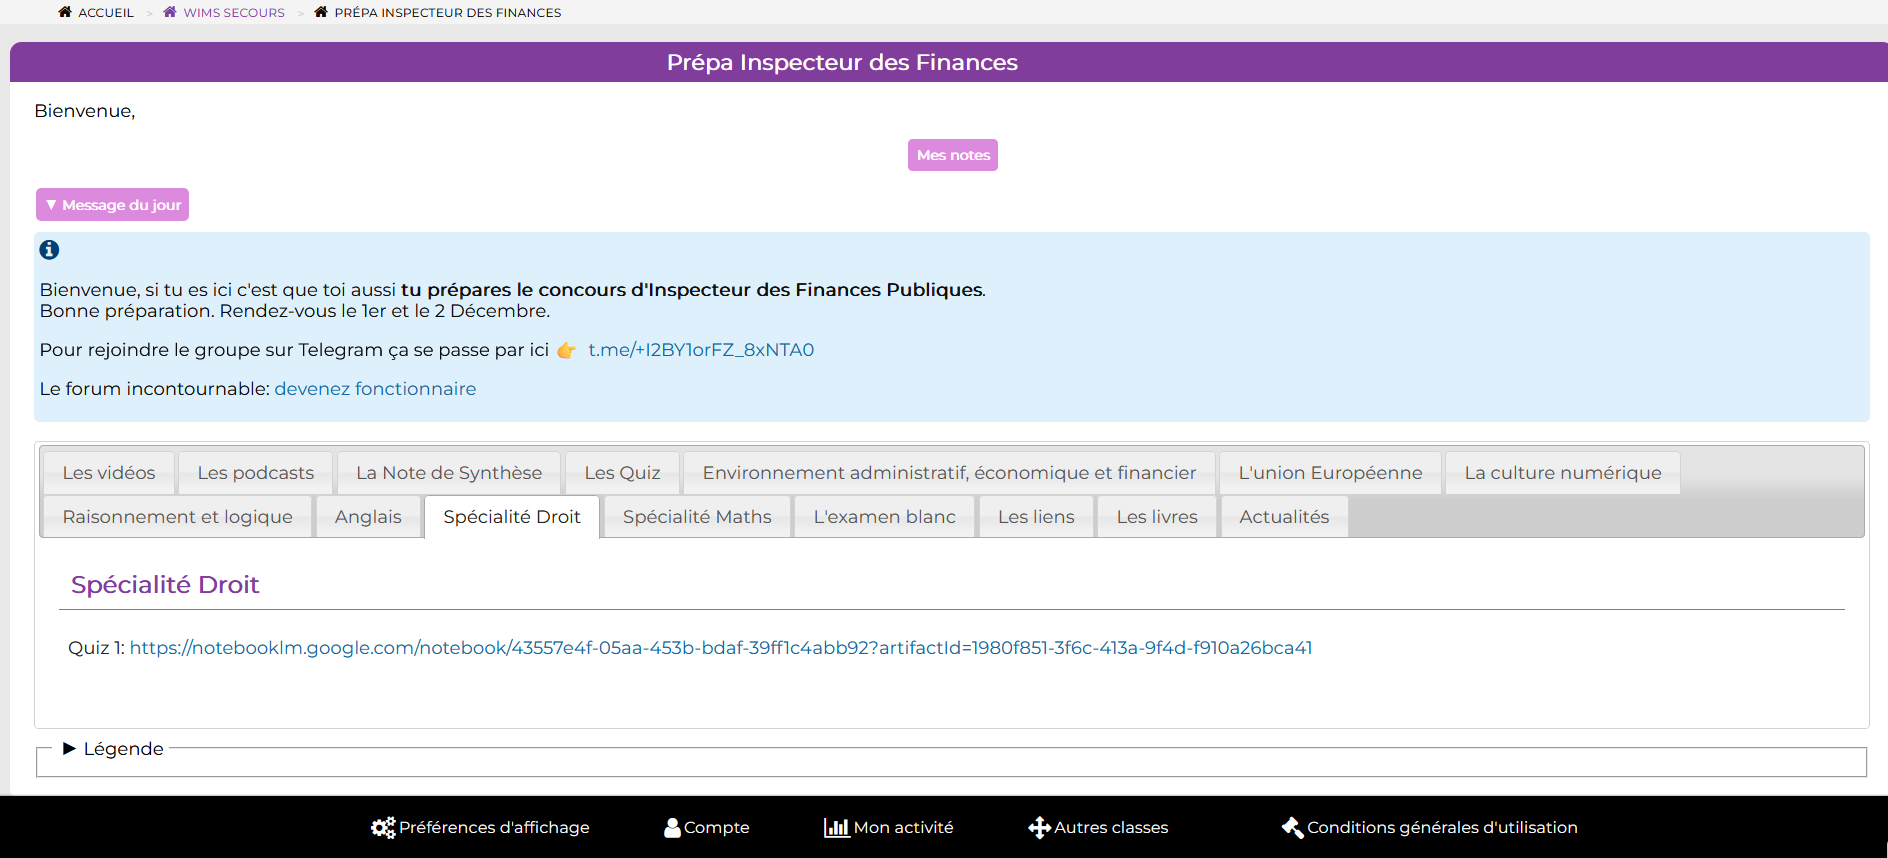Expand the Légende disclosure triangle
The height and width of the screenshot is (858, 1888).
[69, 749]
